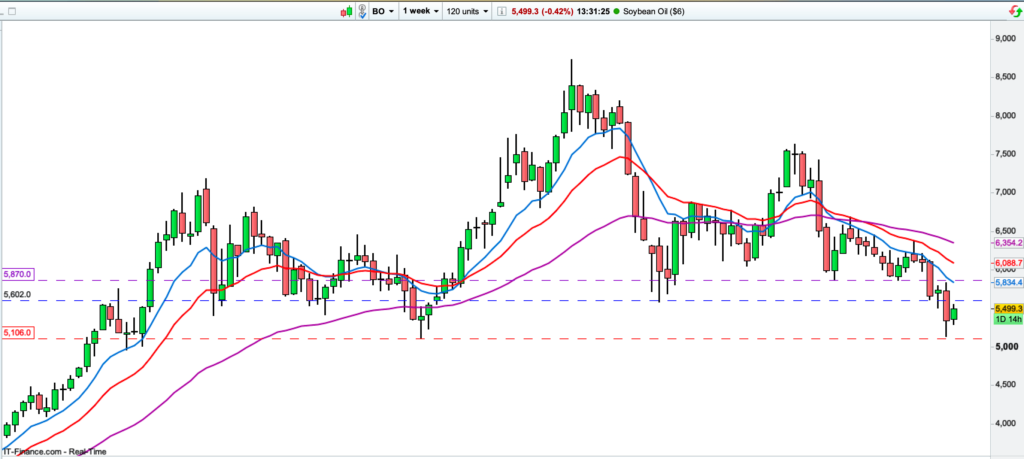Click the 9,000 price axis label
This screenshot has width=1024, height=459.
tap(1001, 38)
